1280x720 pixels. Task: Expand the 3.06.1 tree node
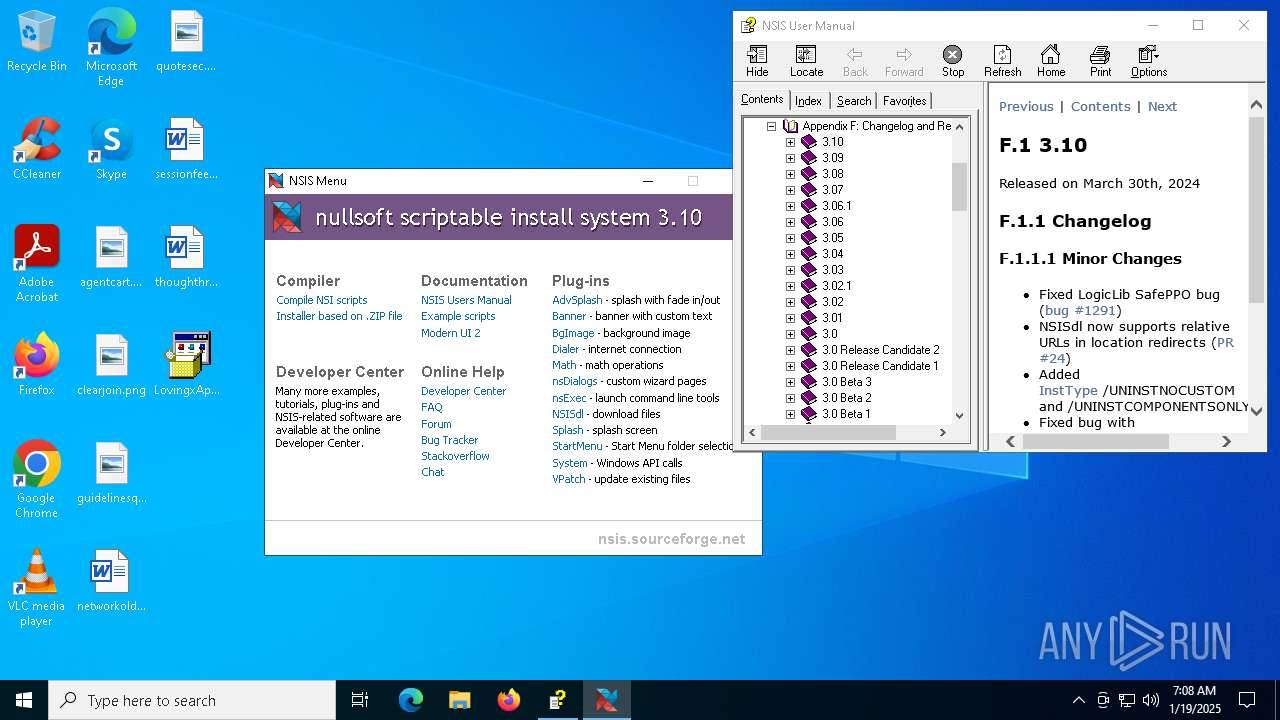[x=790, y=206]
